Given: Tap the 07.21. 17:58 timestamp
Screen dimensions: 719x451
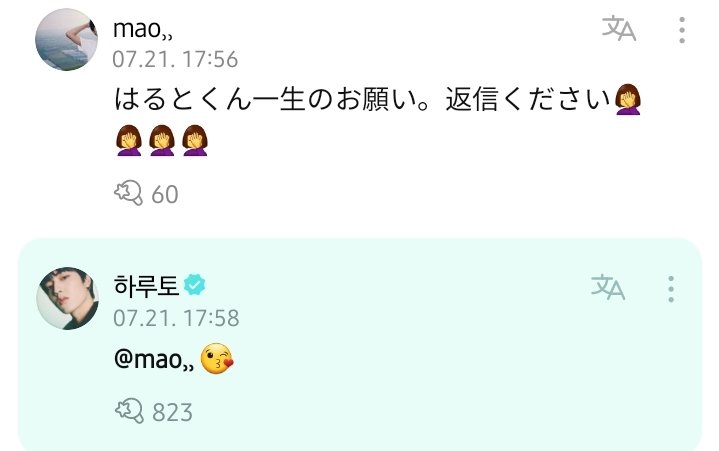Looking at the screenshot, I should tap(176, 318).
